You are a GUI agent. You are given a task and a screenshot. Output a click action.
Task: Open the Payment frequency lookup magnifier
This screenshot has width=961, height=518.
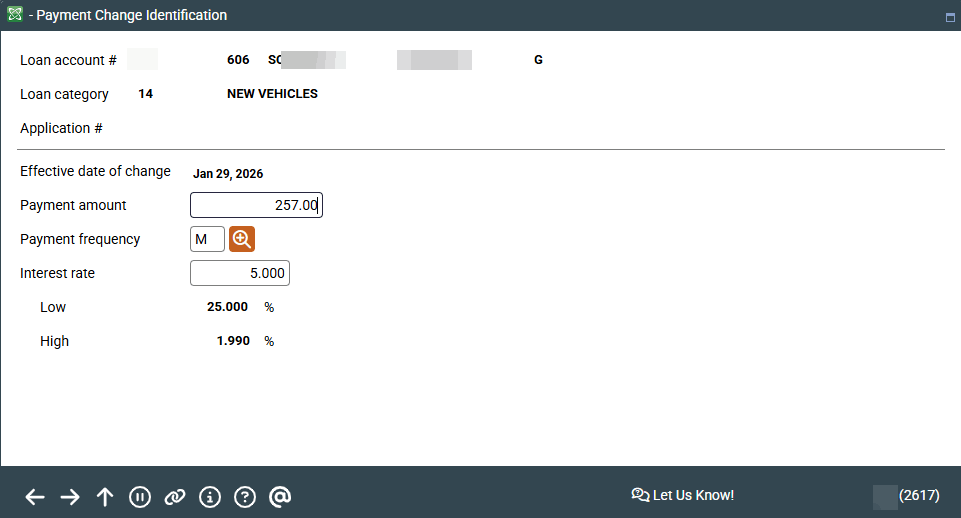point(242,239)
